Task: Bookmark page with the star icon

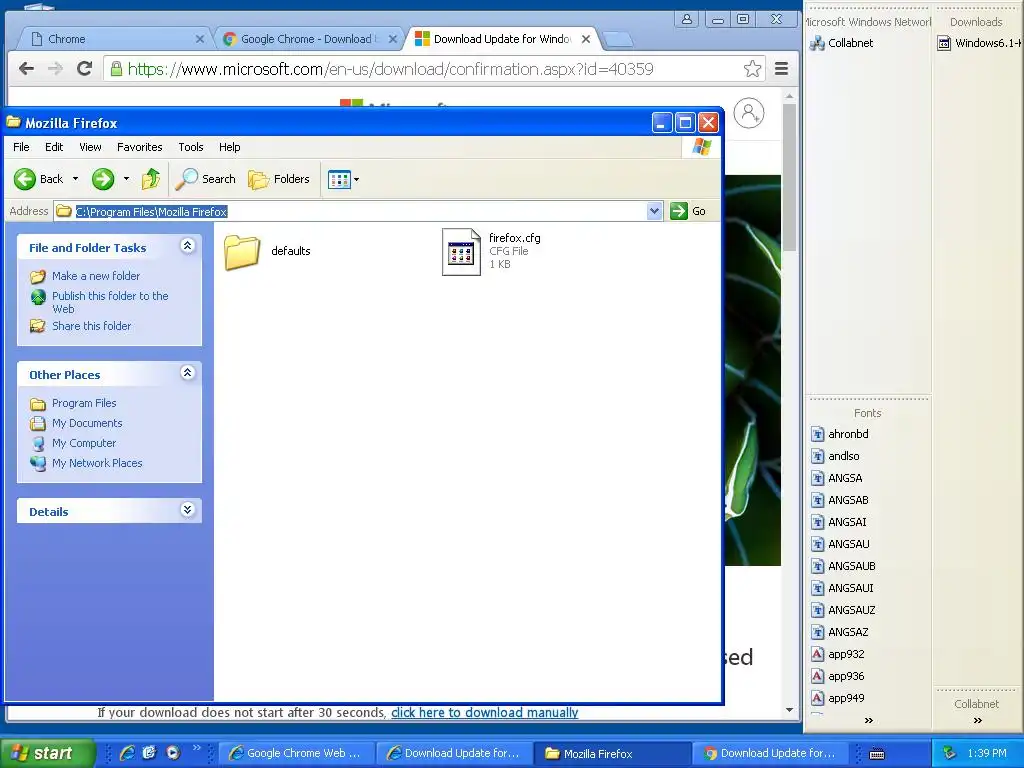Action: pos(752,69)
